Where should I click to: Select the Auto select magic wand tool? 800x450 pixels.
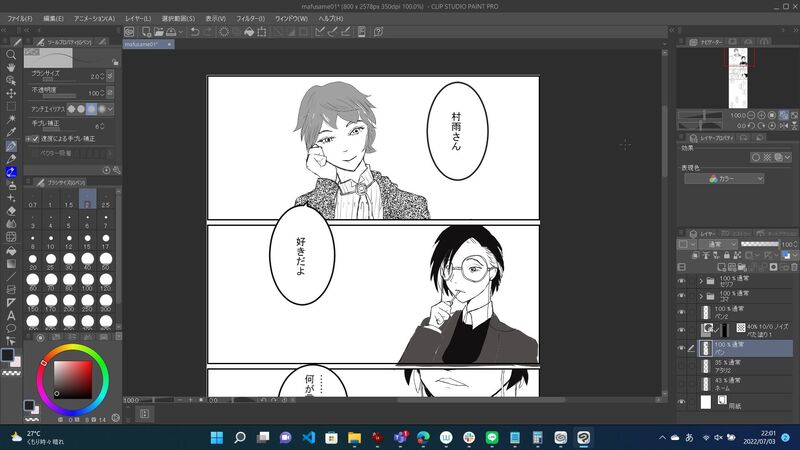click(11, 119)
